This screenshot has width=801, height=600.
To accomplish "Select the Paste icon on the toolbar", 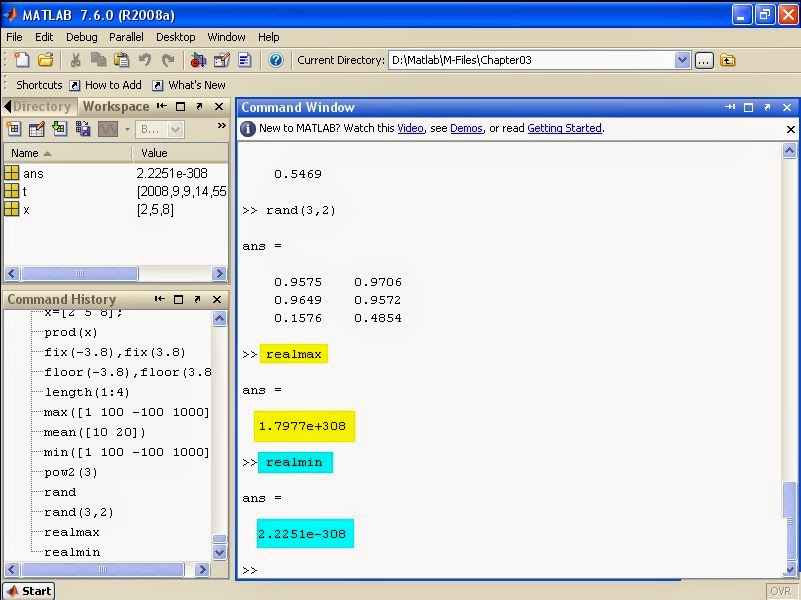I will [122, 62].
